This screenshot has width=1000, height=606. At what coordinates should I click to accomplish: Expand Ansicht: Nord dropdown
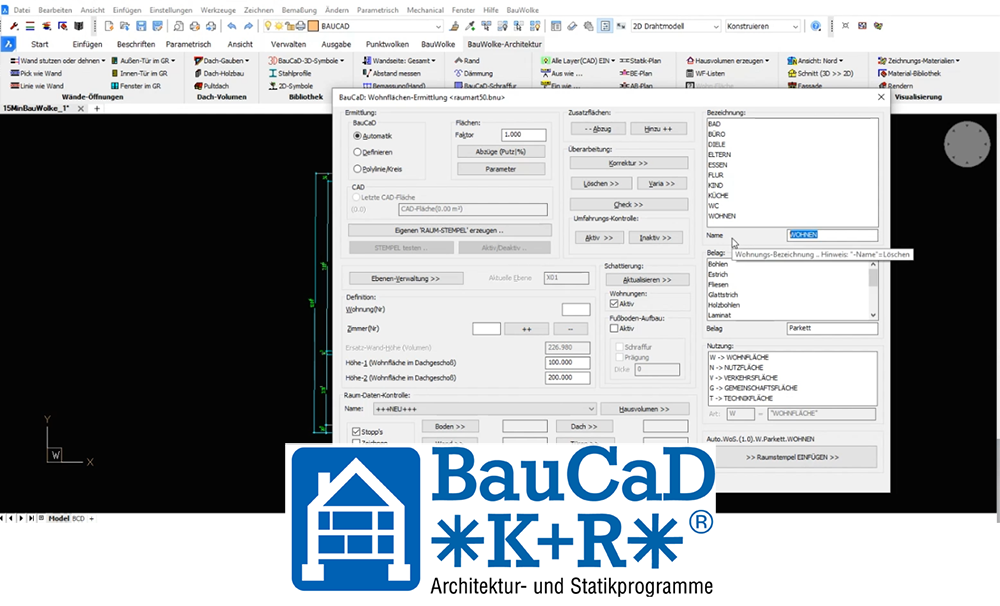[x=841, y=61]
